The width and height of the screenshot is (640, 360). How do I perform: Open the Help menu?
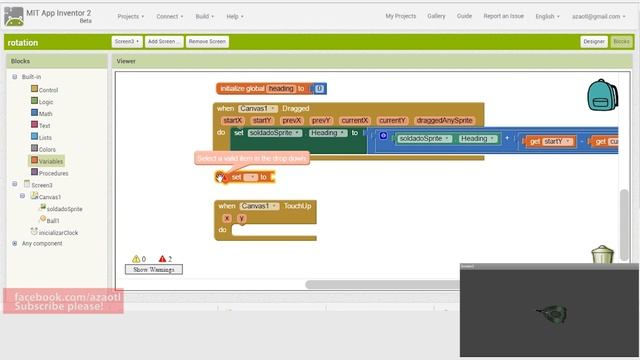(235, 16)
